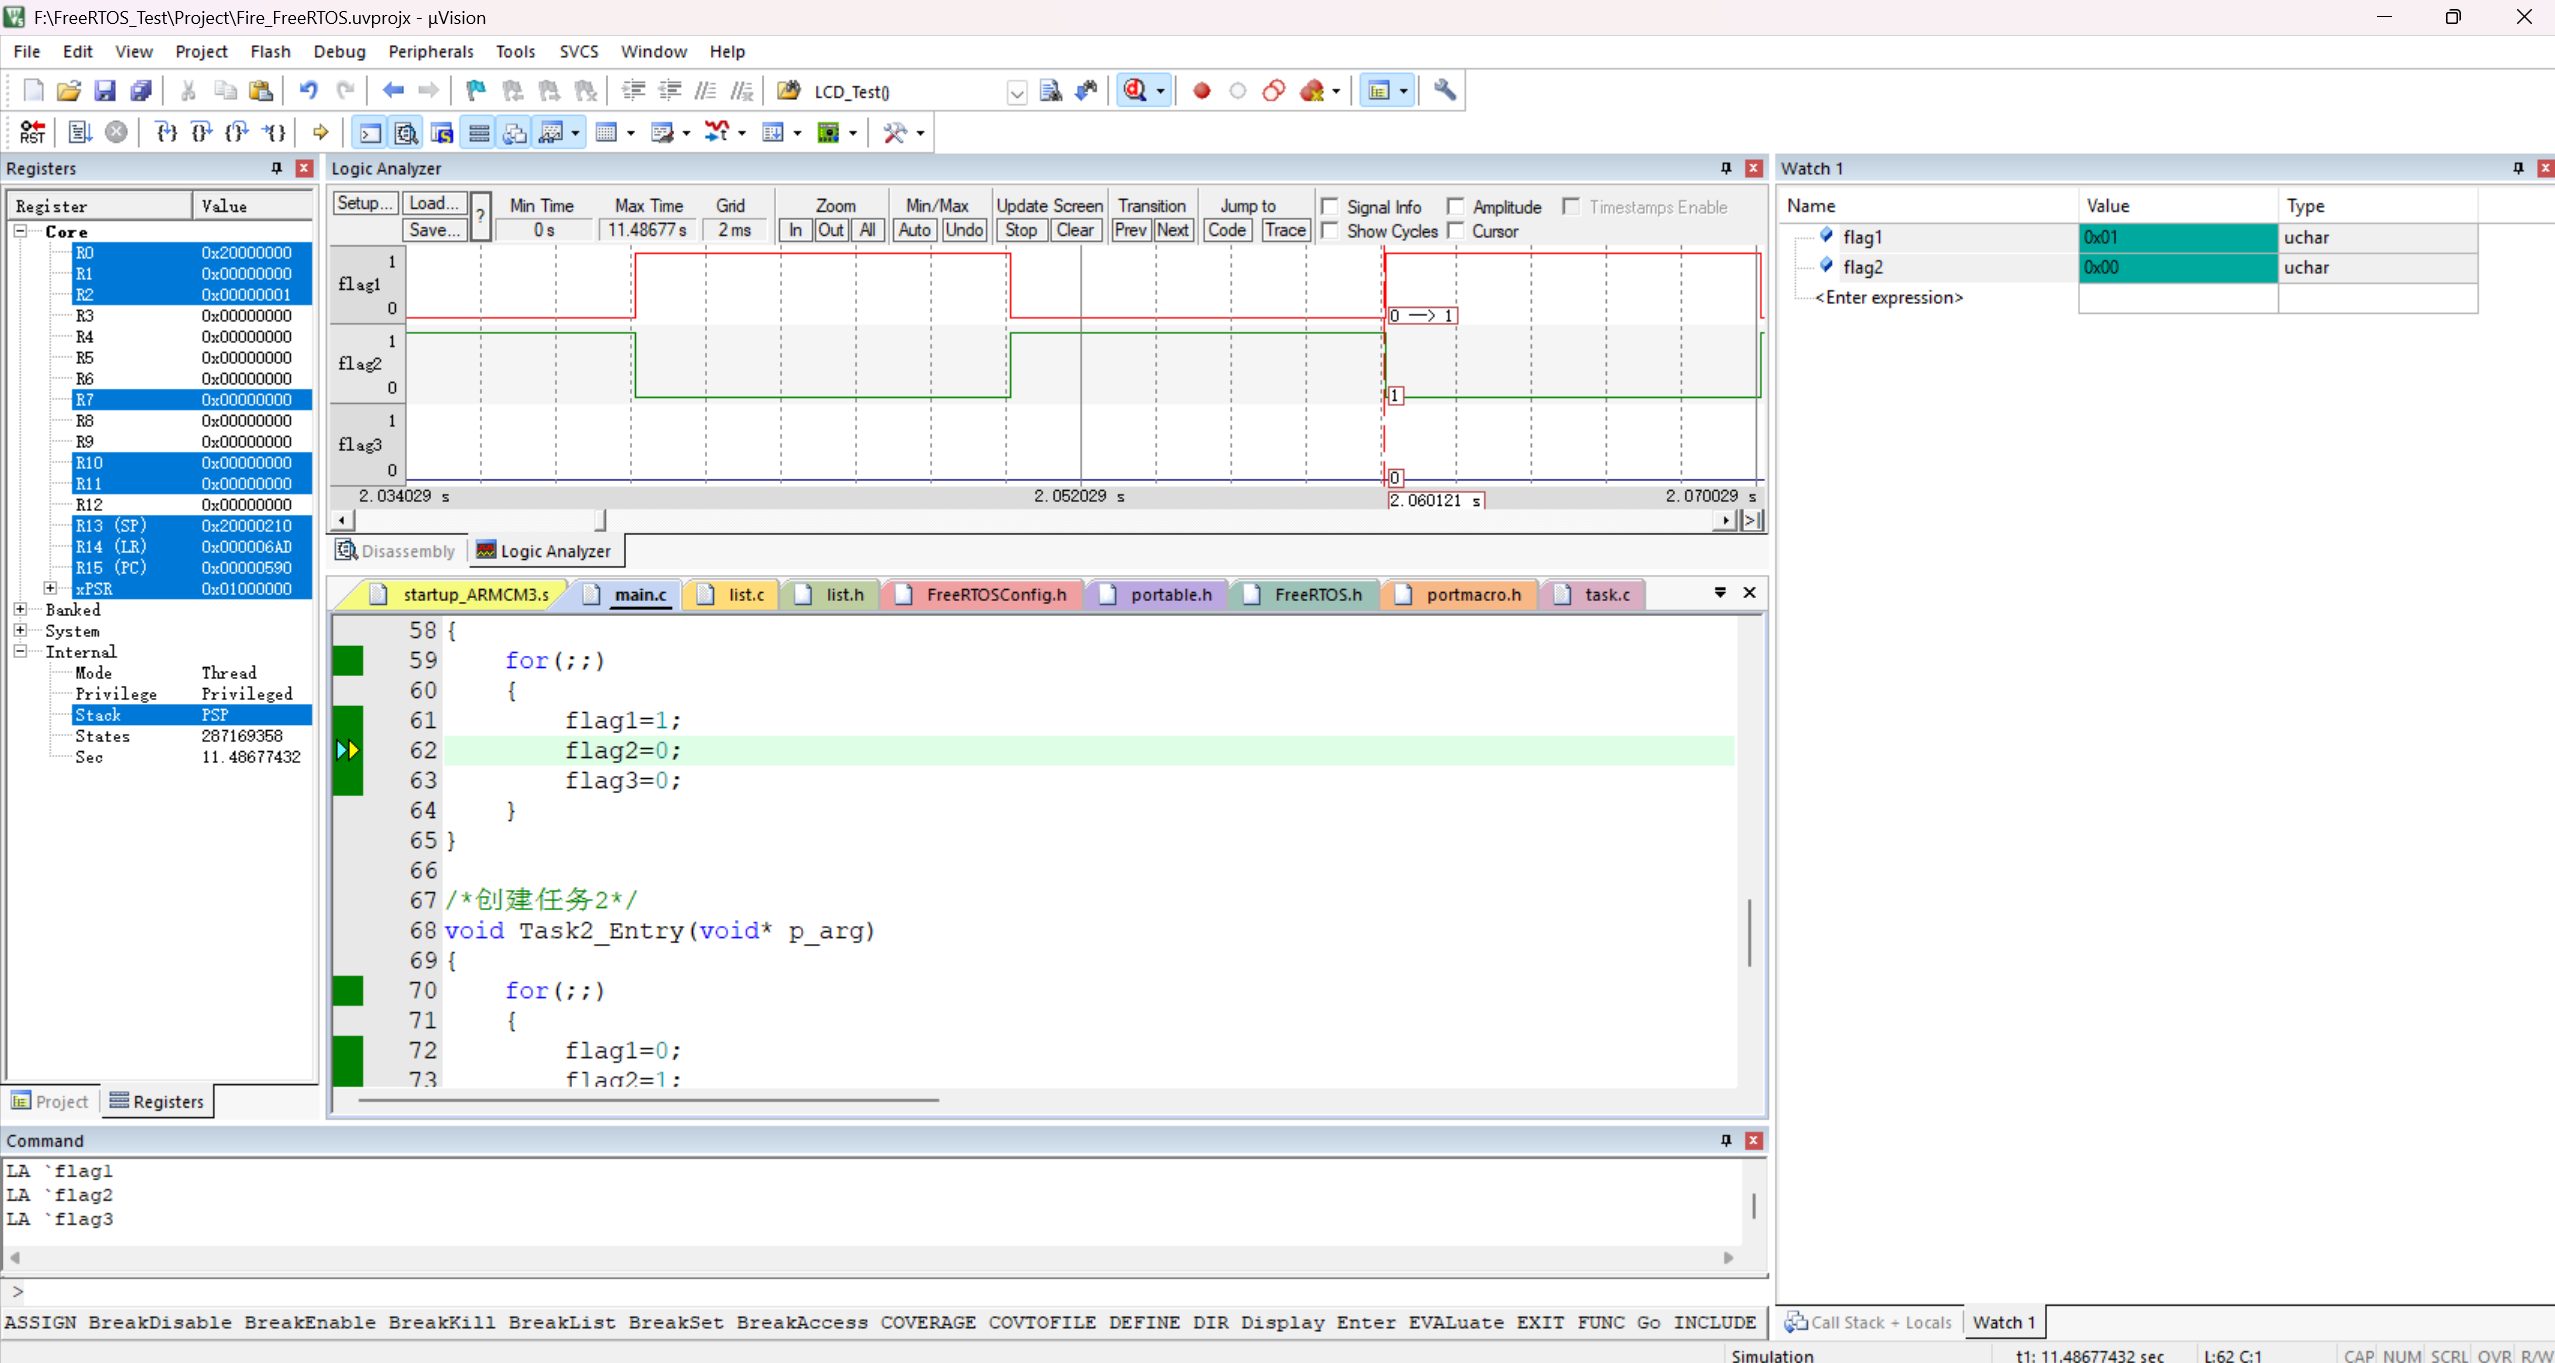The image size is (2555, 1363).
Task: Click the Step Over icon
Action: (201, 132)
